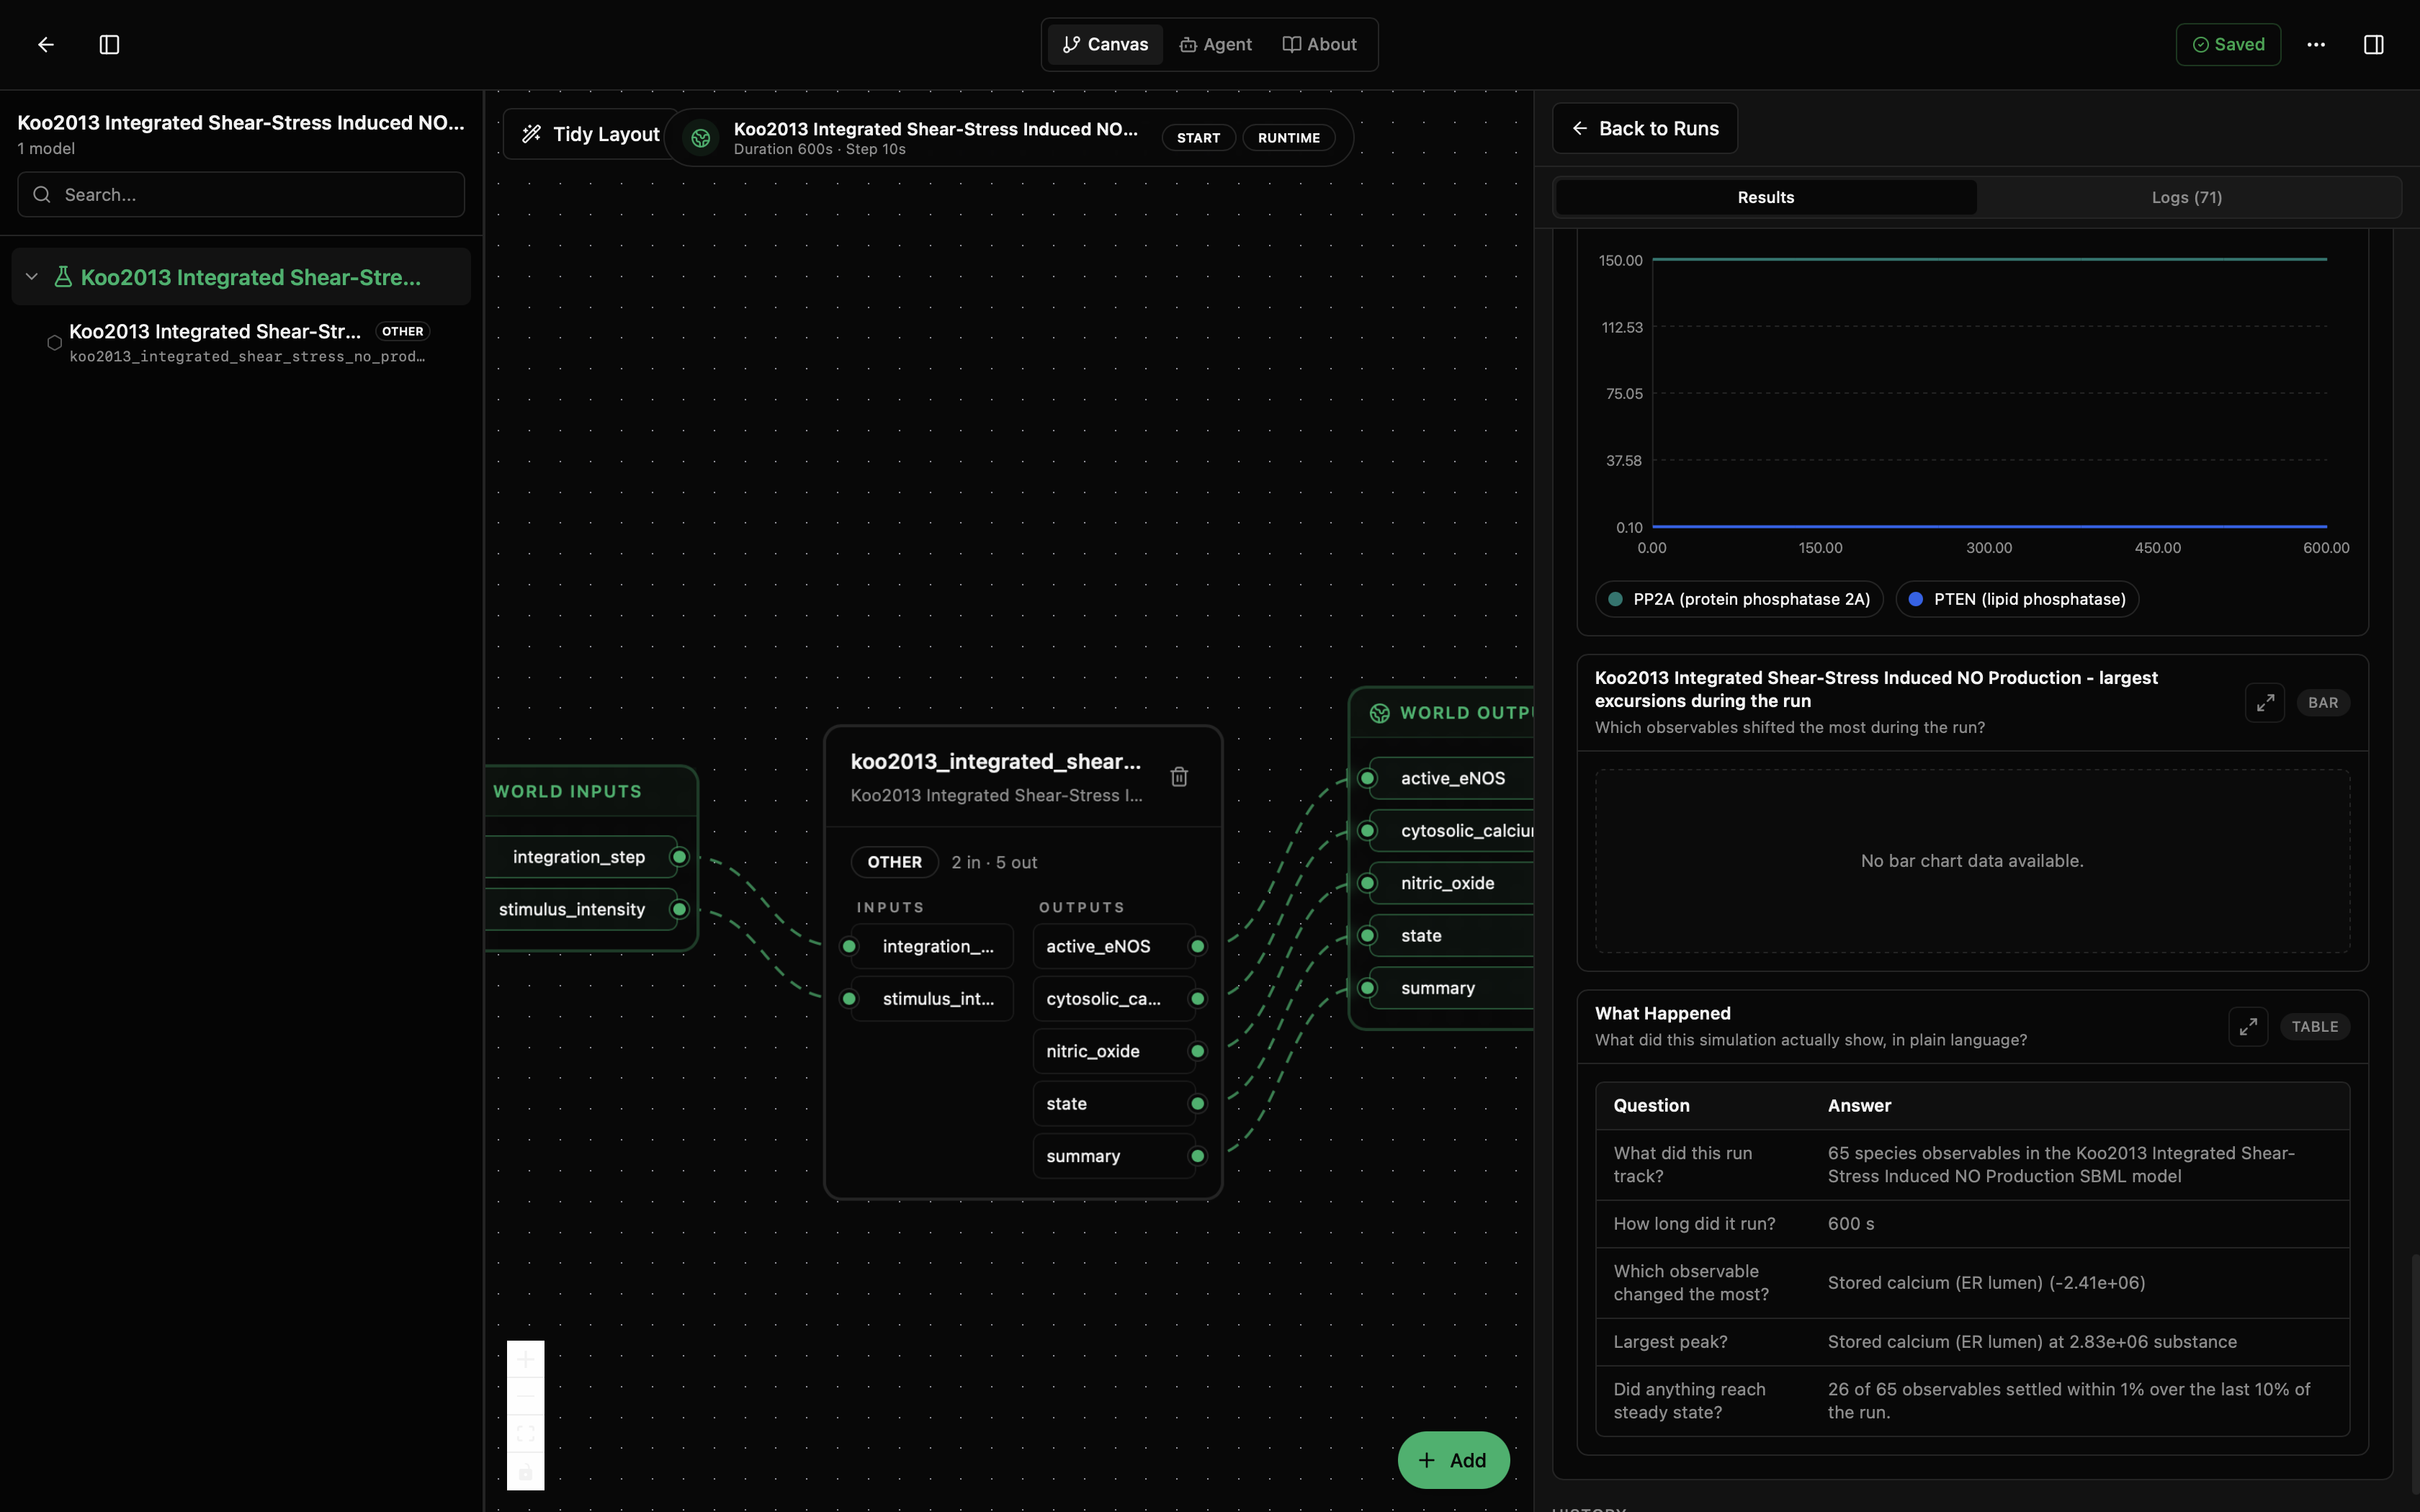Viewport: 2420px width, 1512px height.
Task: Toggle the left sidebar panel icon
Action: pos(110,44)
